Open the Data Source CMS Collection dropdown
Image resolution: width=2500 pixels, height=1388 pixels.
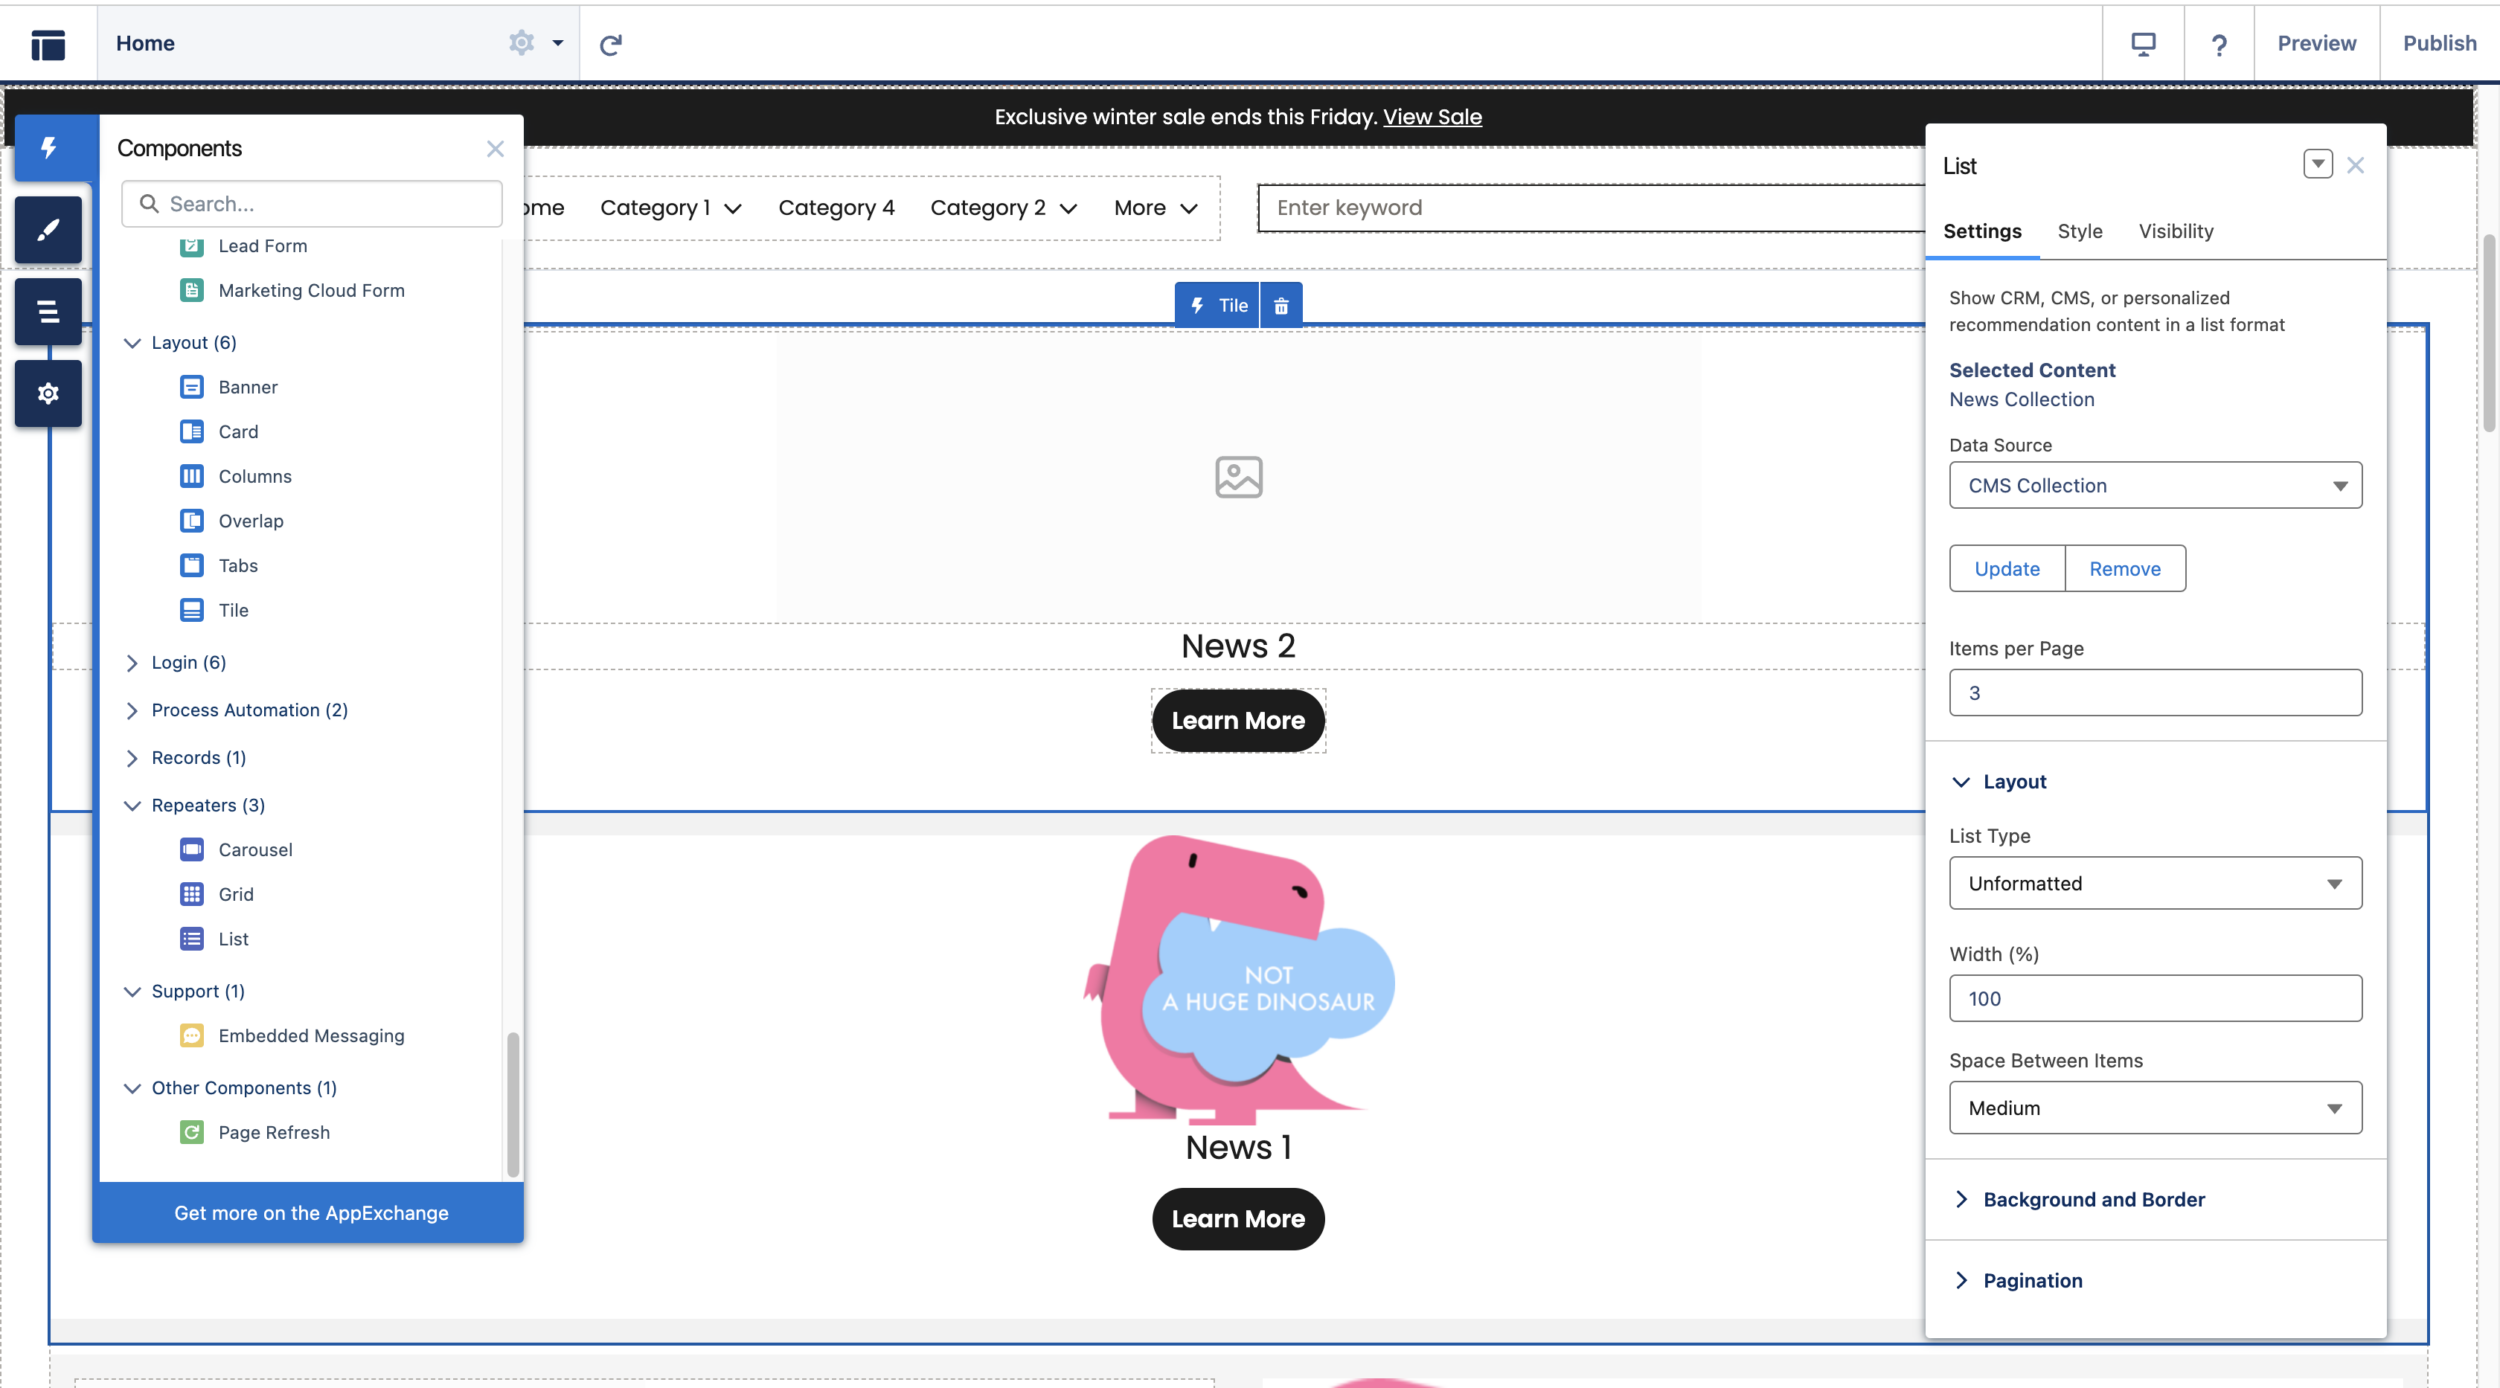point(2155,486)
